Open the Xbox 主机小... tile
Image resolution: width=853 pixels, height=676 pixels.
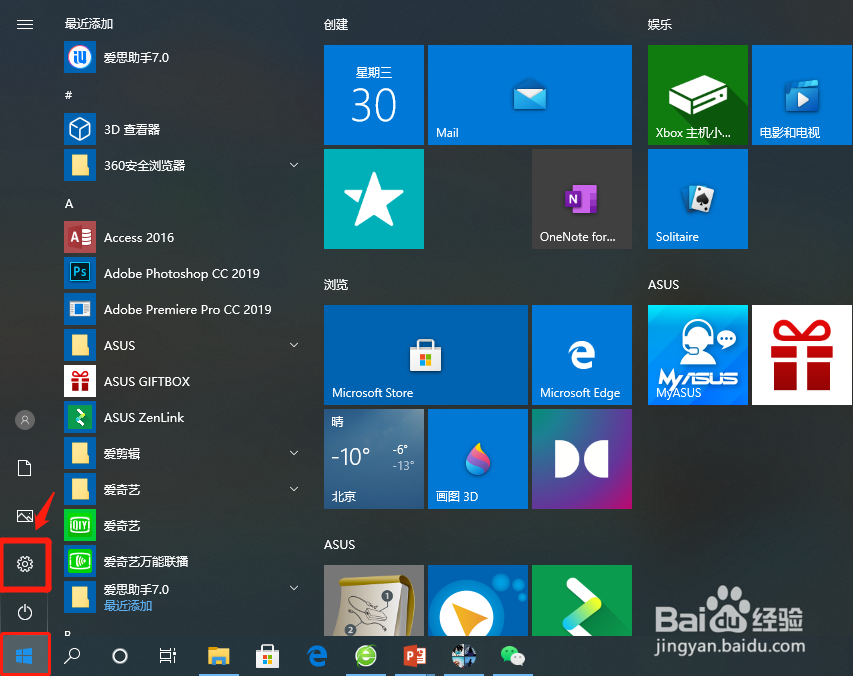[x=698, y=95]
